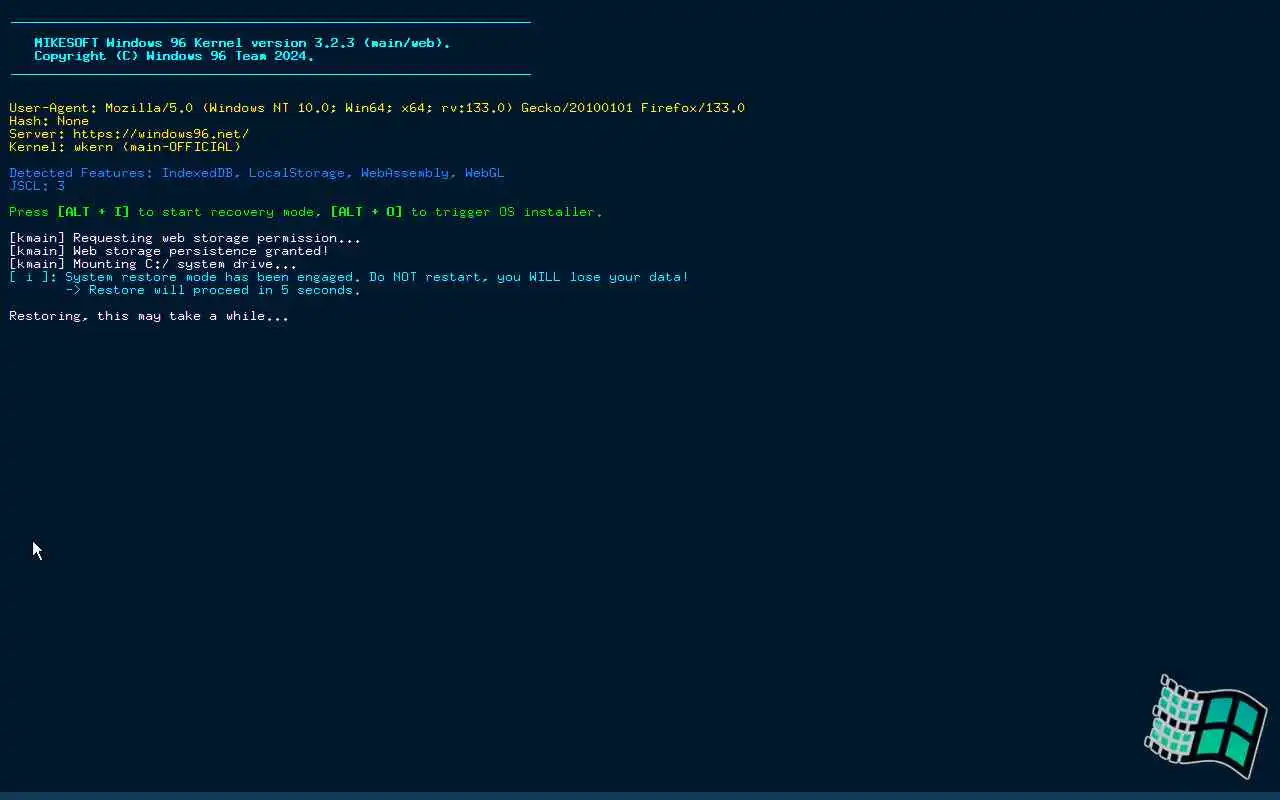Click the User-Agent Mozilla/5.0 line
This screenshot has width=1280, height=800.
tap(377, 108)
